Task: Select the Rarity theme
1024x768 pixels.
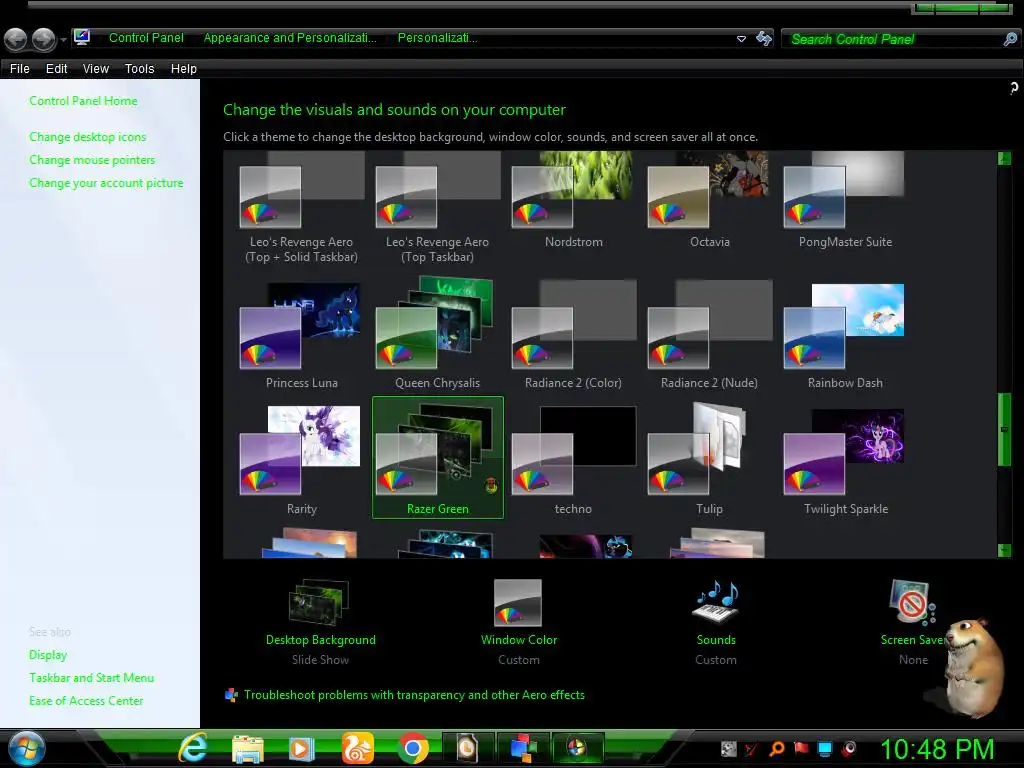Action: [301, 460]
